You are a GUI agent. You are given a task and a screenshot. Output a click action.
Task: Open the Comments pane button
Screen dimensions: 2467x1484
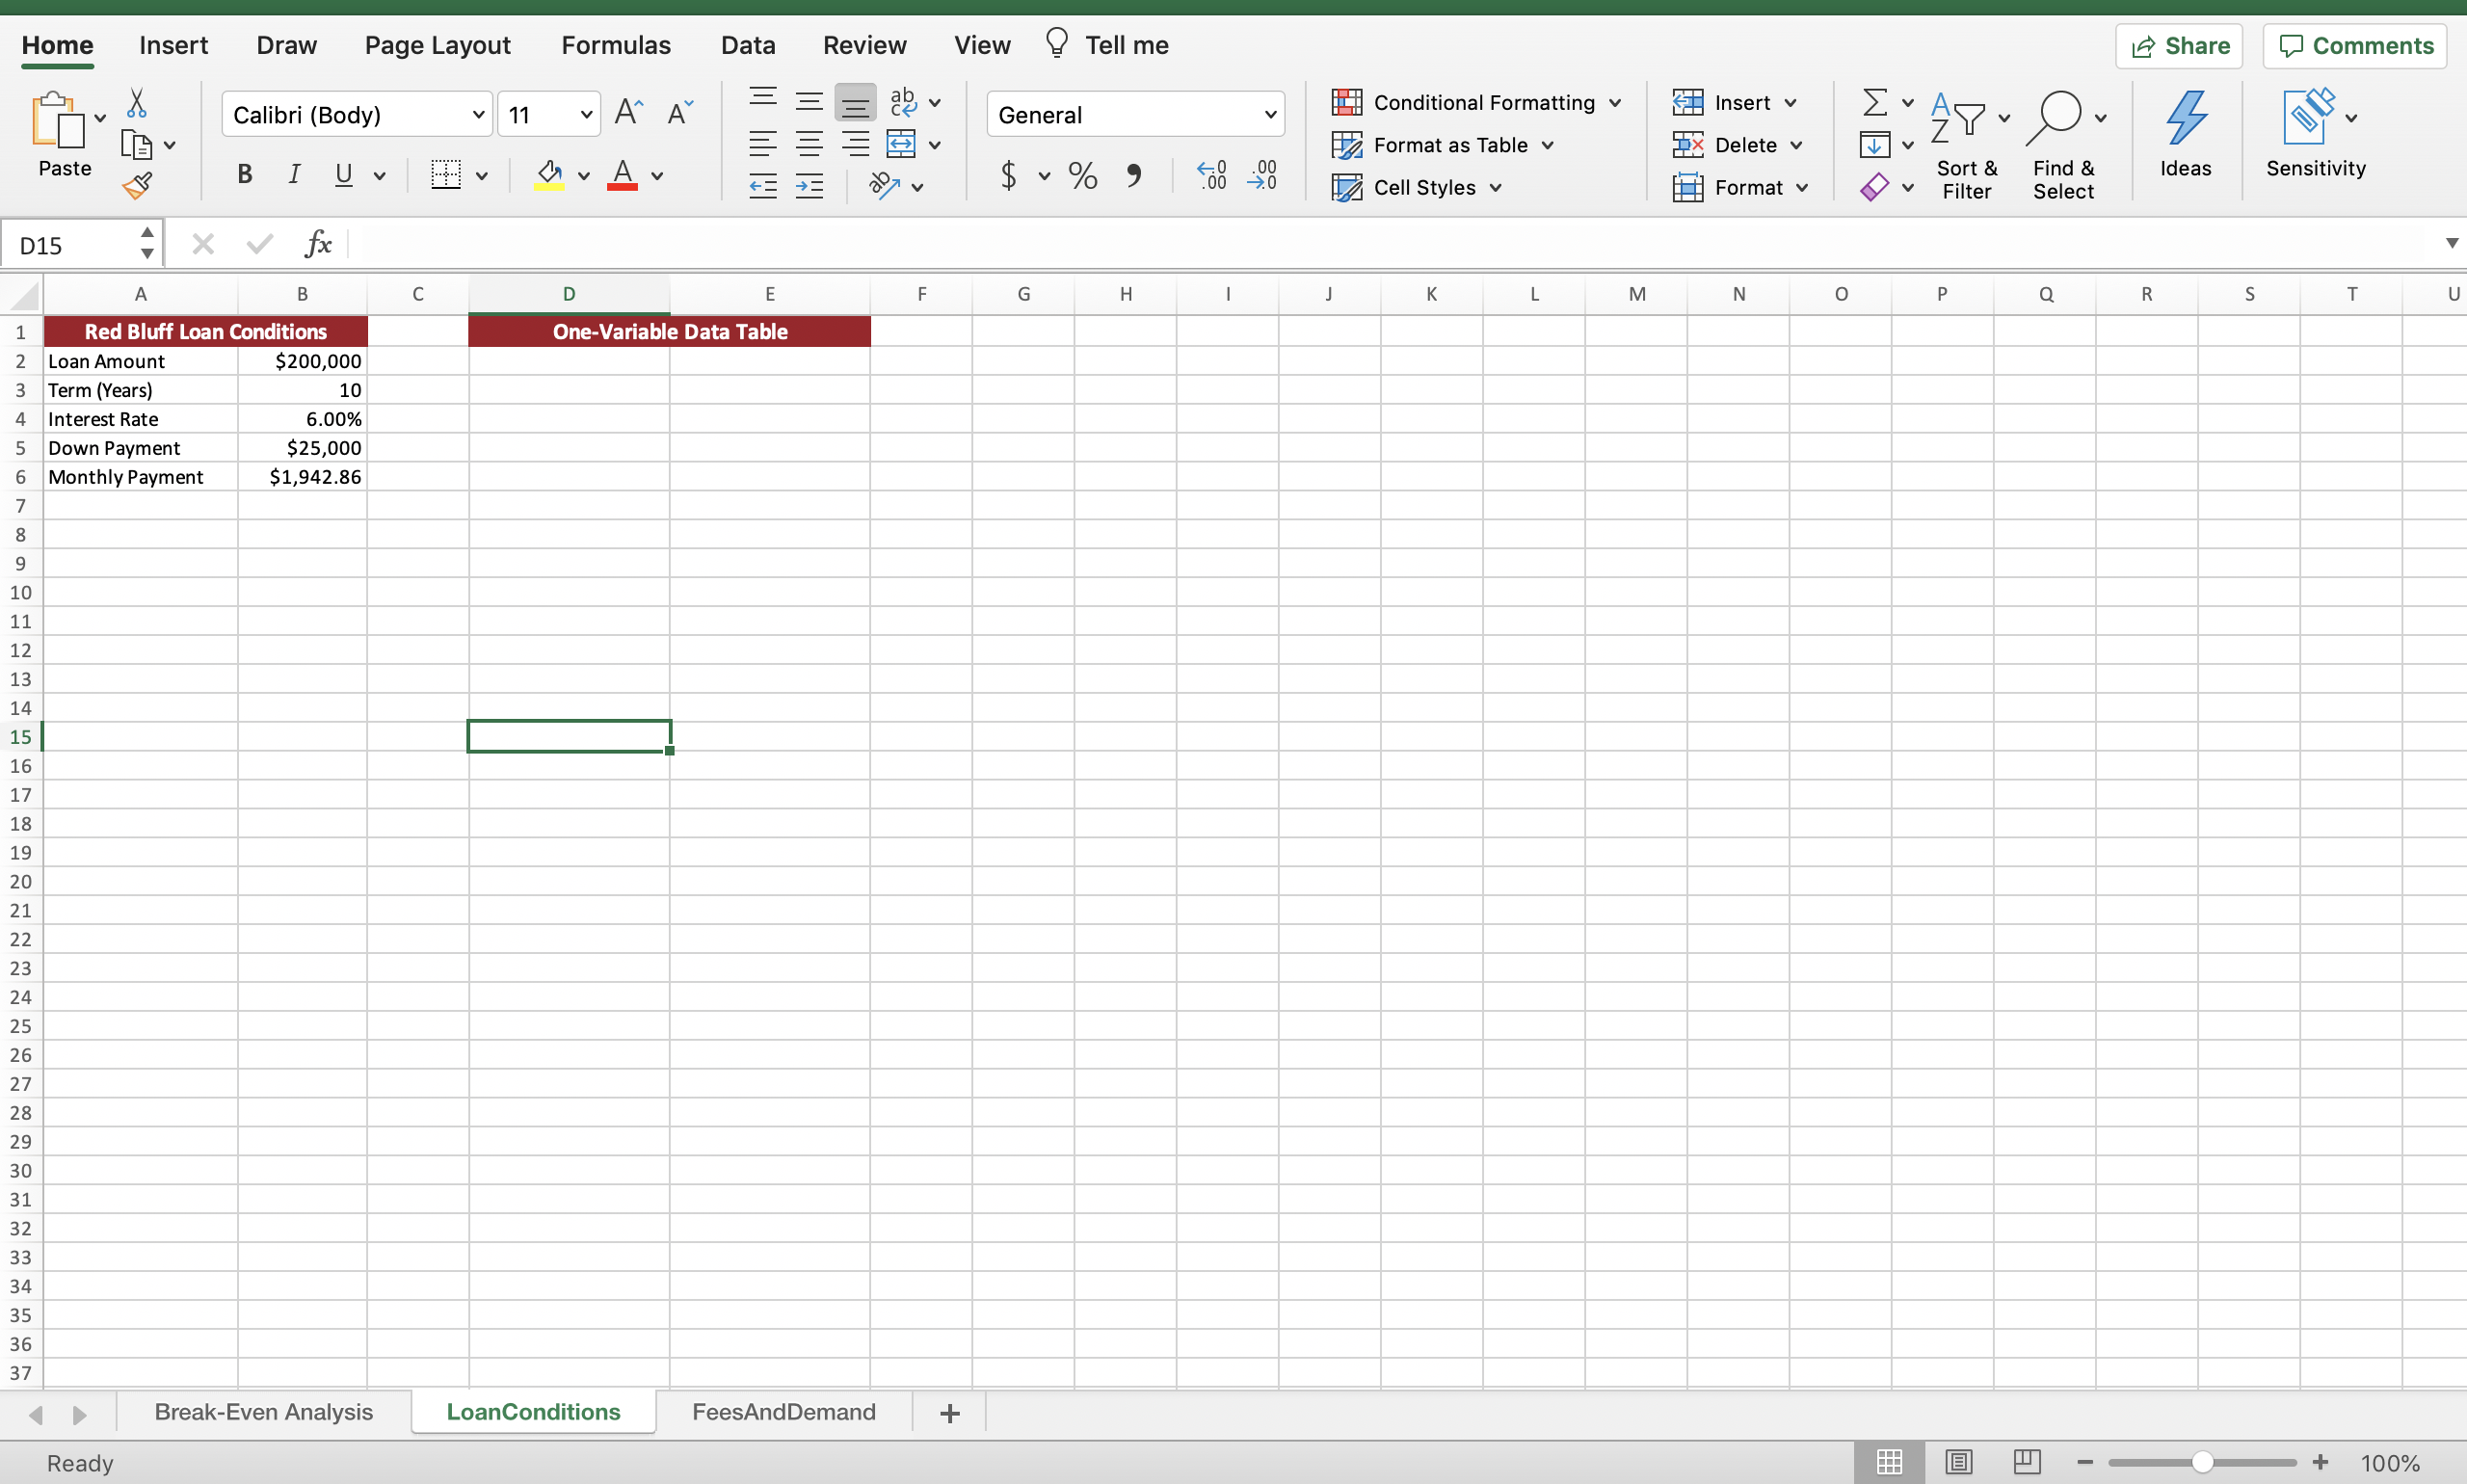tap(2355, 46)
